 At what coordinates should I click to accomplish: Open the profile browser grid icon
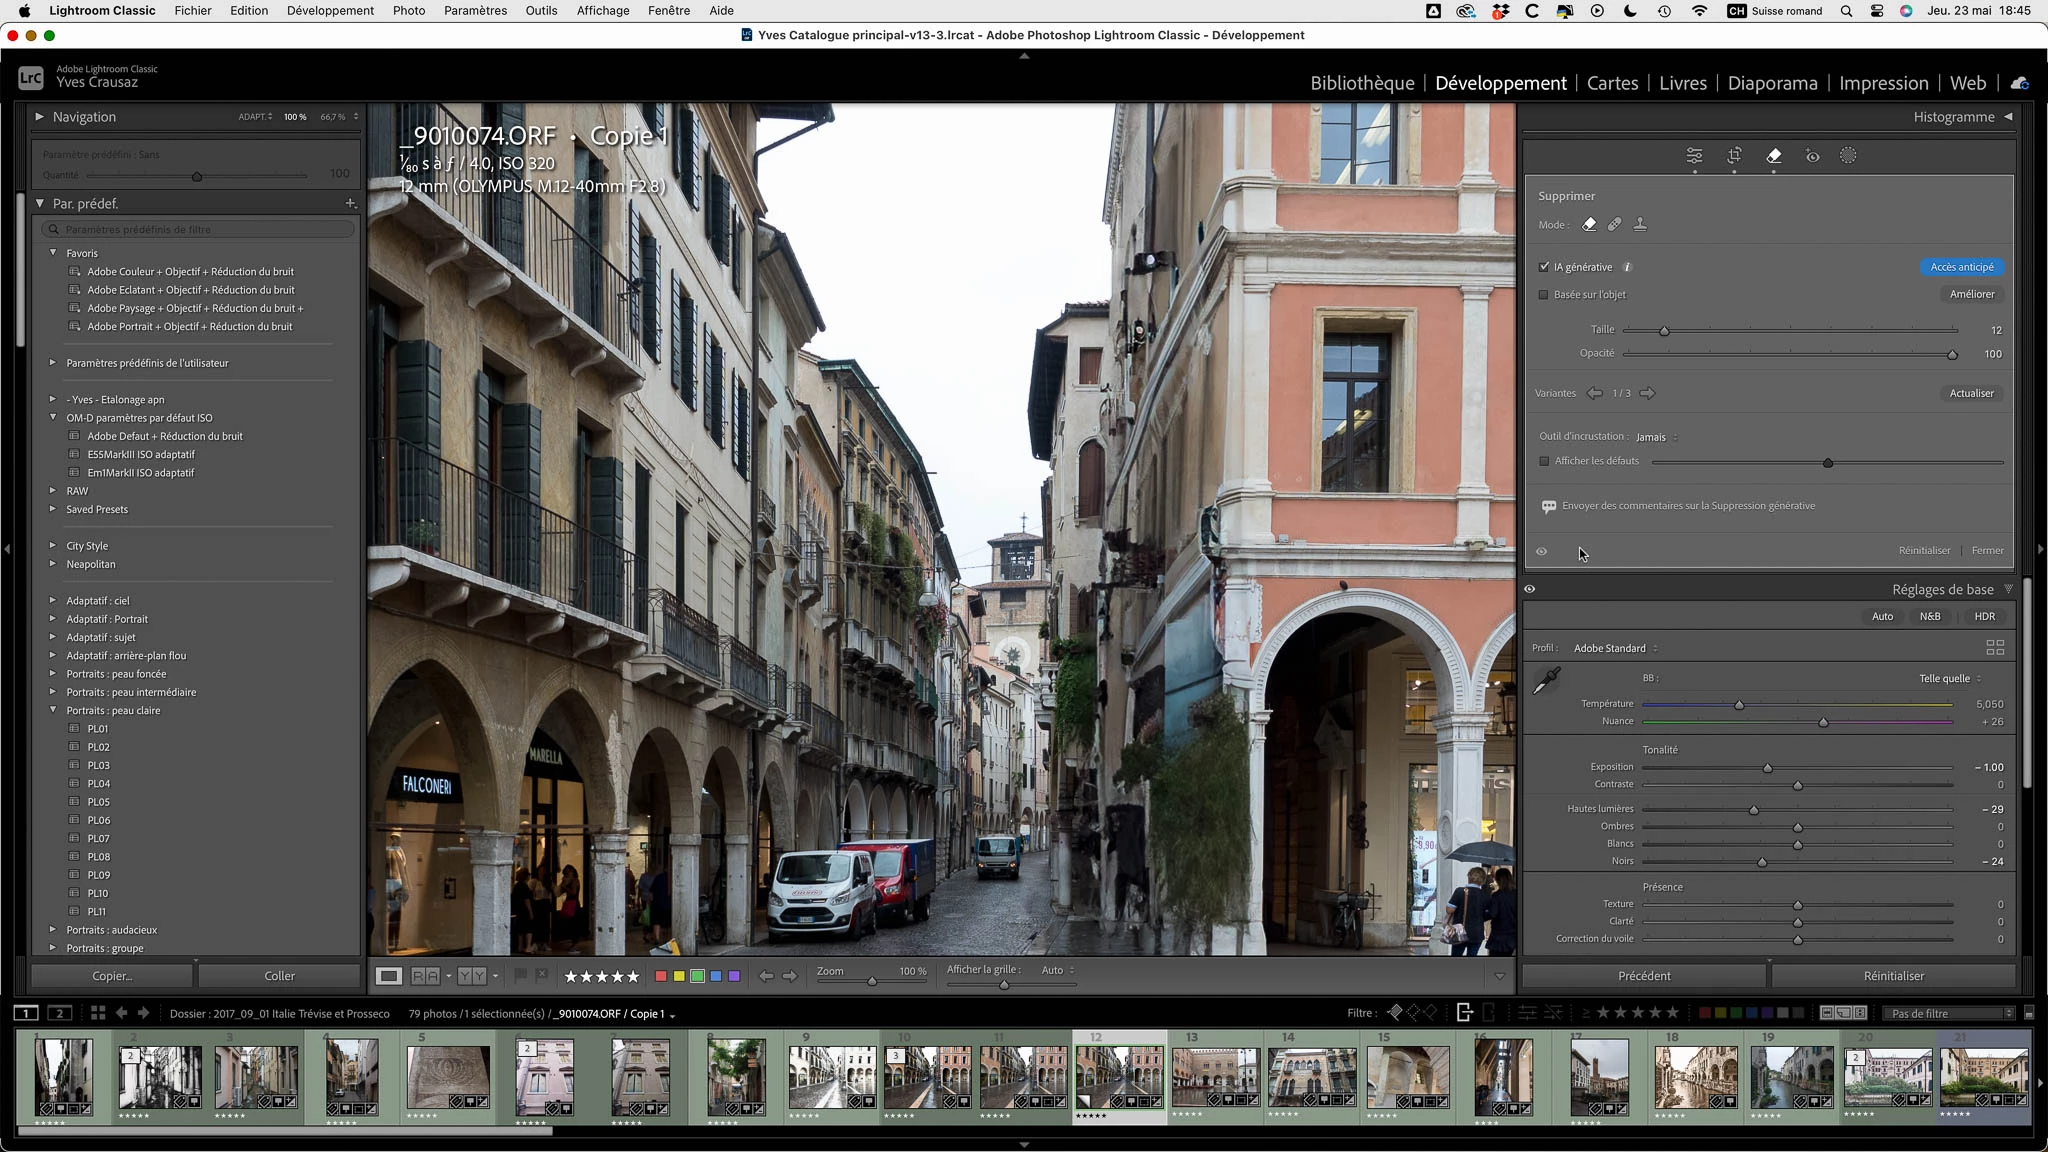(1994, 648)
